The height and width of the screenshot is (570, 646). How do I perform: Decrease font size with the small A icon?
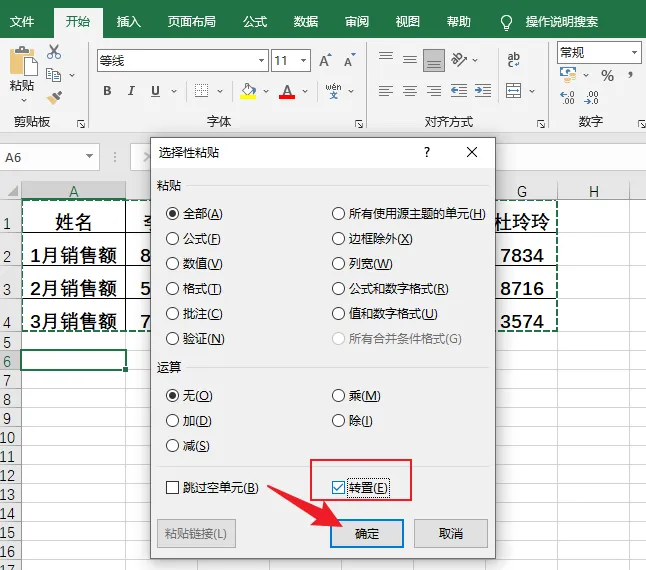point(349,61)
